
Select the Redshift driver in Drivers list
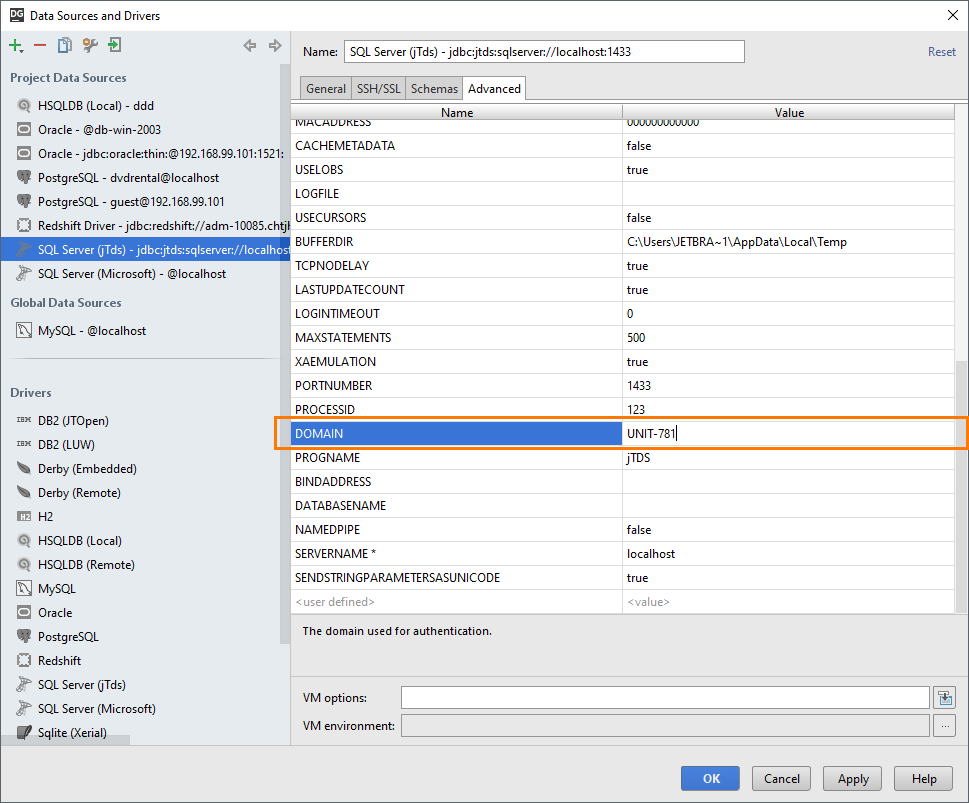tap(60, 661)
